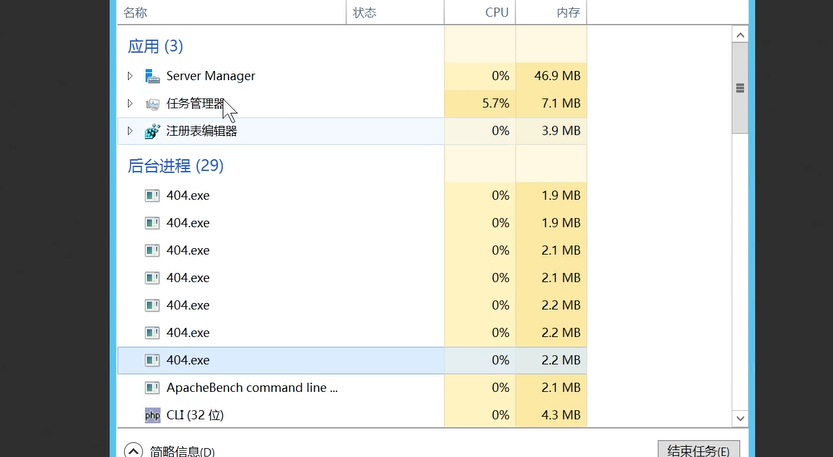Screen dimensions: 833x457
Task: Click the icon of the highlighted 404.exe row
Action: [x=152, y=360]
